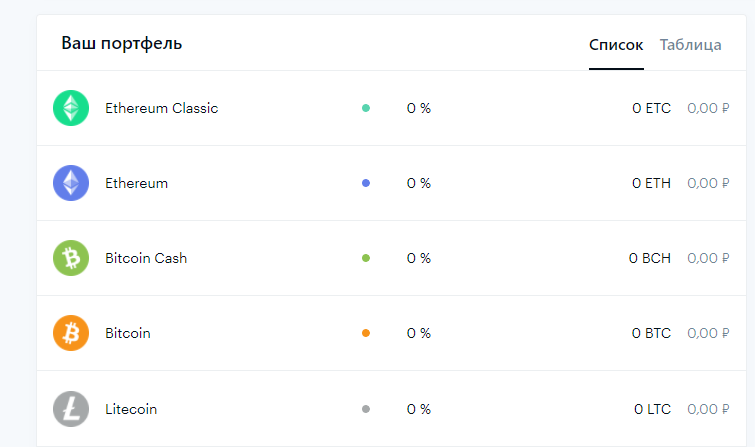755x447 pixels.
Task: Click the 0 BTC balance
Action: [651, 333]
